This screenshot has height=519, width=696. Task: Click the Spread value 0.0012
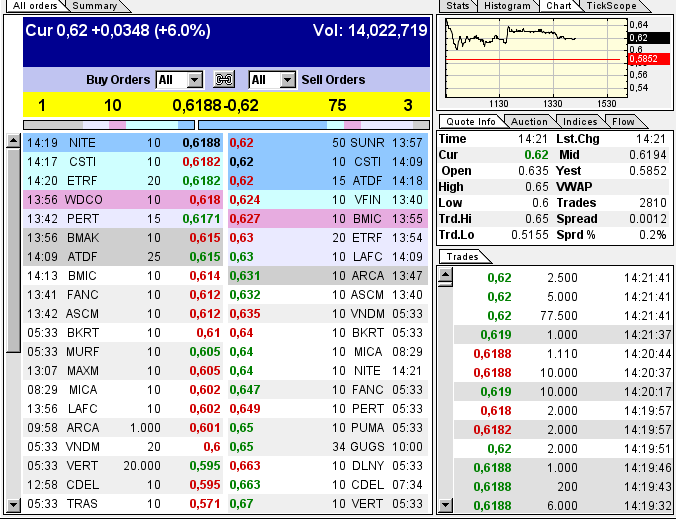[x=648, y=219]
